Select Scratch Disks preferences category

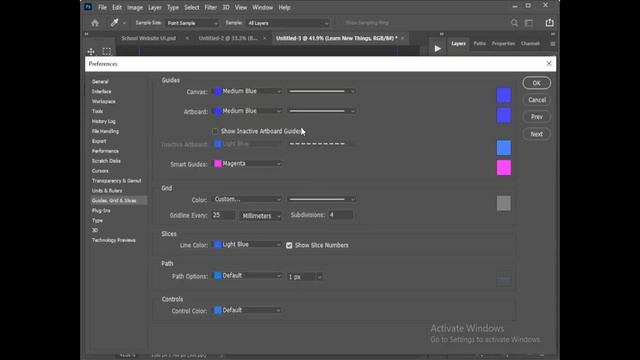106,161
